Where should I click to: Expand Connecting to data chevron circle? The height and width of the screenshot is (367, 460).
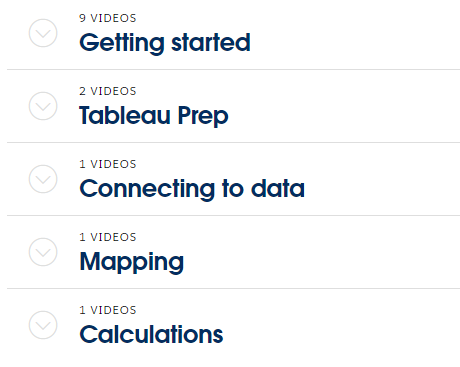coord(43,179)
